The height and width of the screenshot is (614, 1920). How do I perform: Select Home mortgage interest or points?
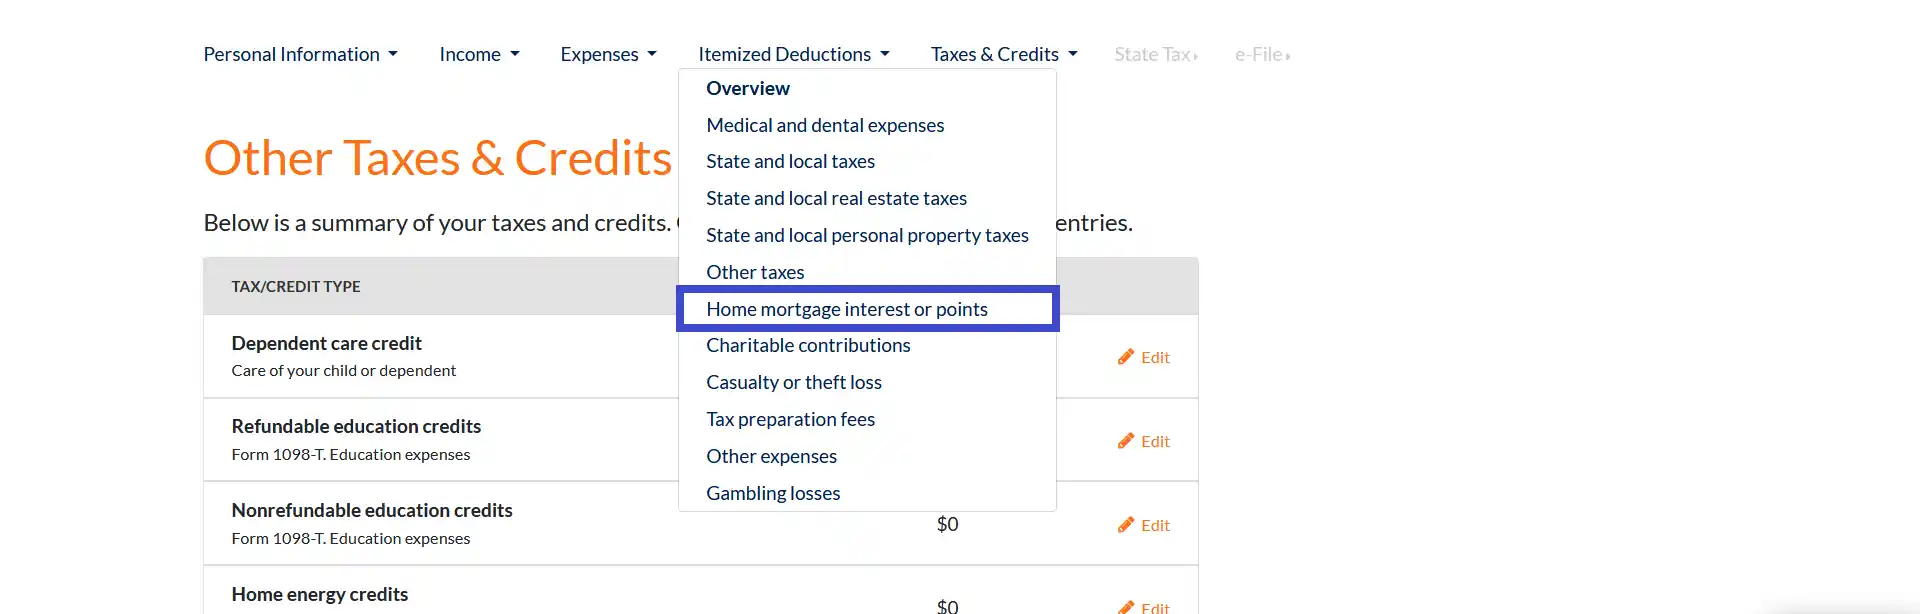pos(846,309)
